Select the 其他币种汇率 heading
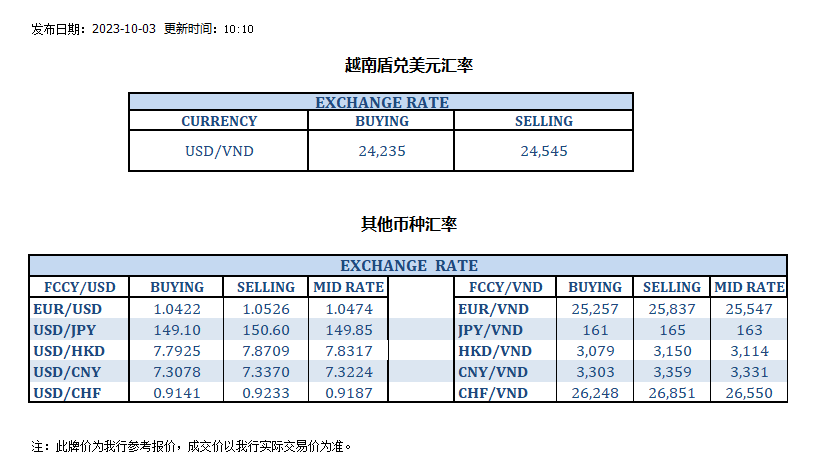828x476 pixels. coord(408,224)
